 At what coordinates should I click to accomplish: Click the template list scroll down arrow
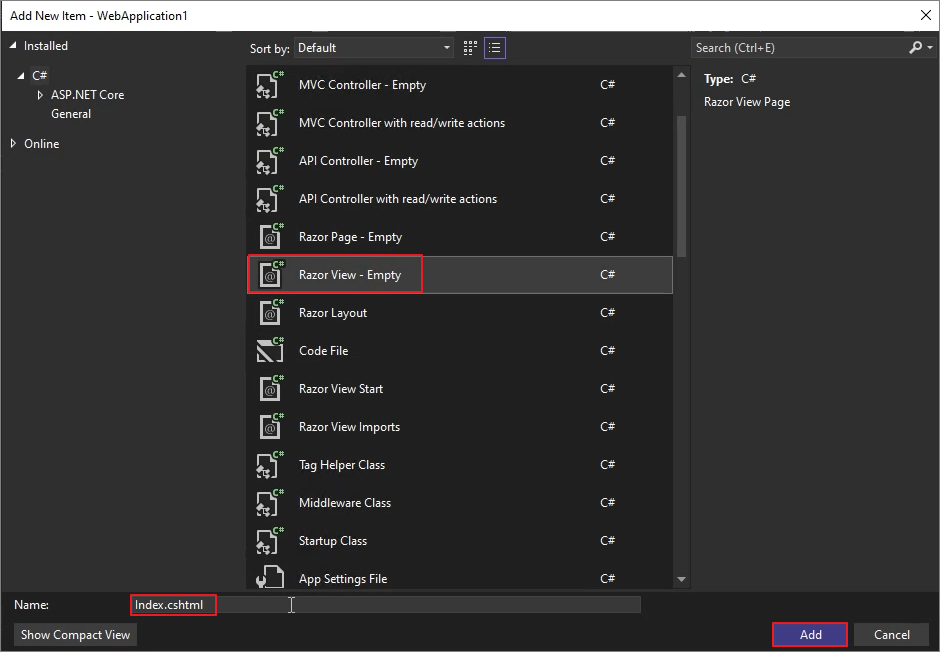(682, 579)
